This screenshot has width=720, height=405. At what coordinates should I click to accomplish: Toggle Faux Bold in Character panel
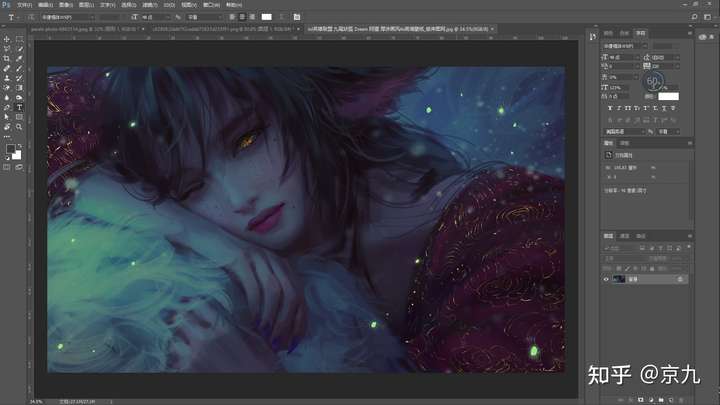(x=610, y=108)
